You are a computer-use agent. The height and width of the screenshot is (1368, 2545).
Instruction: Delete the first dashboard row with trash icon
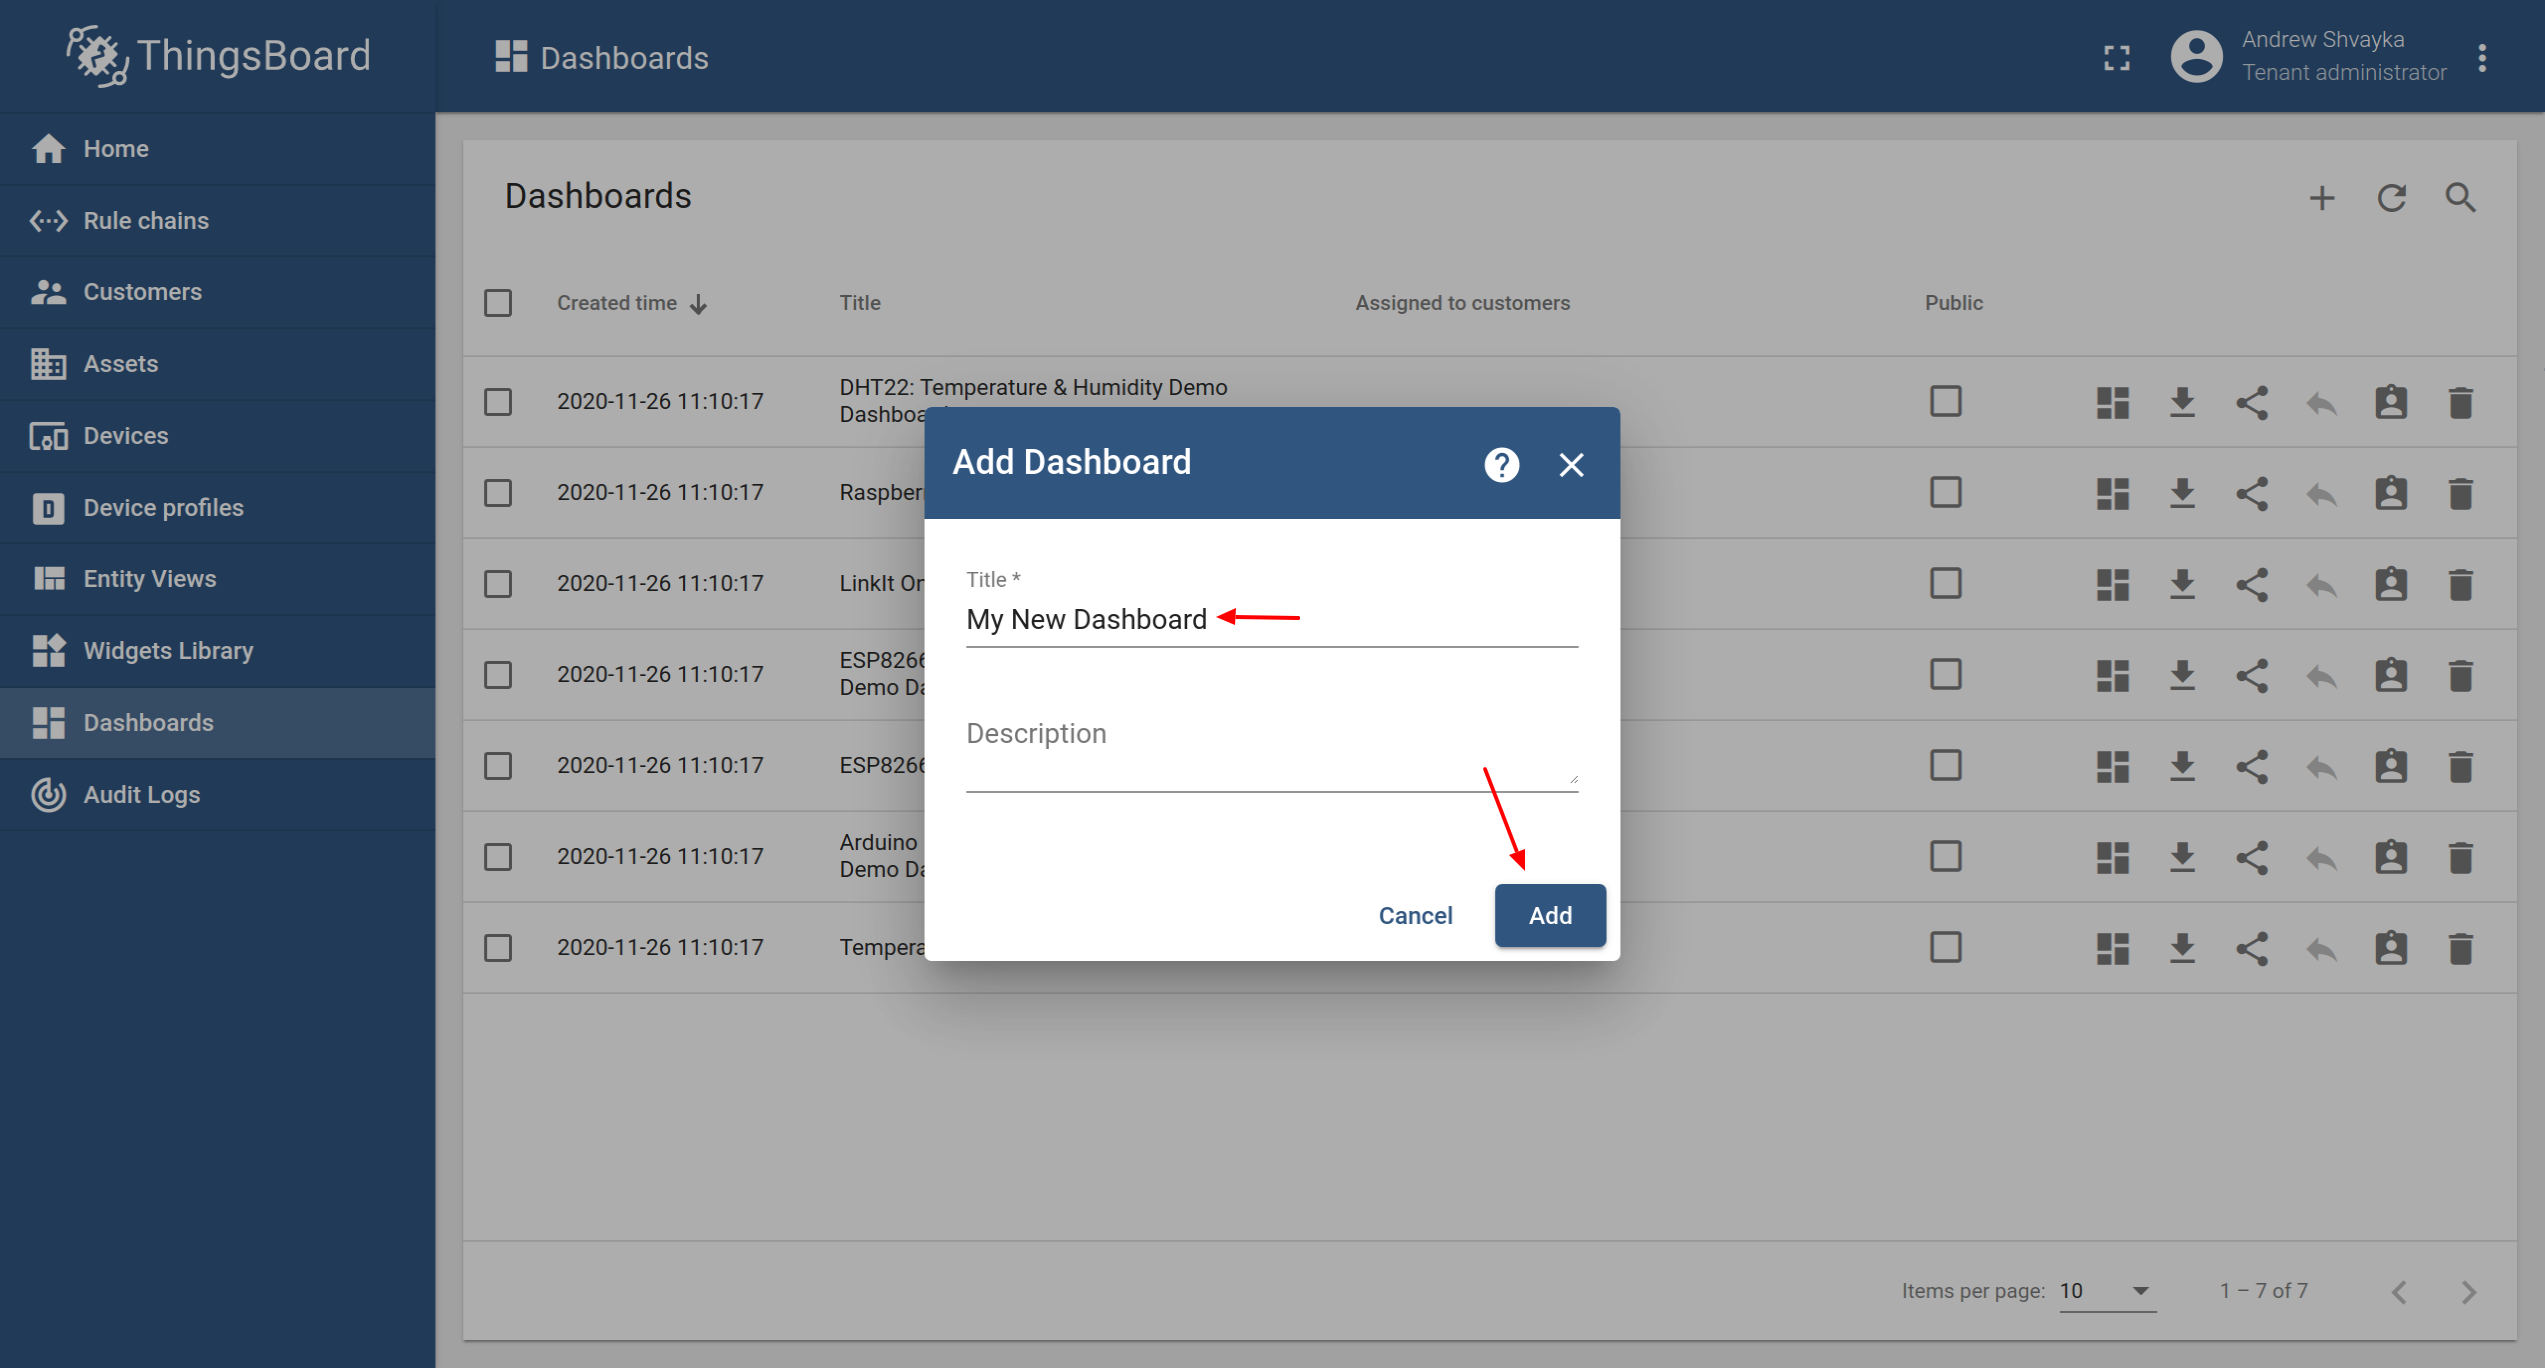pos(2460,402)
